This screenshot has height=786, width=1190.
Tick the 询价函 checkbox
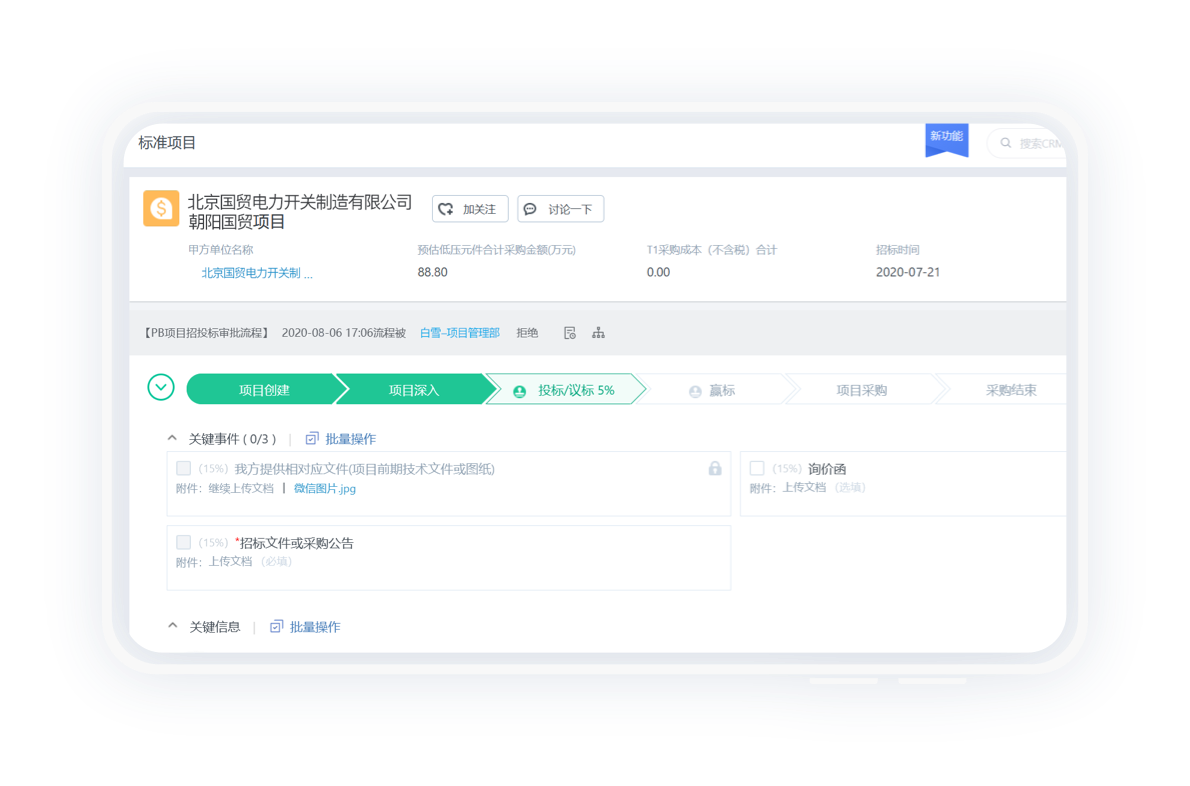(x=757, y=468)
